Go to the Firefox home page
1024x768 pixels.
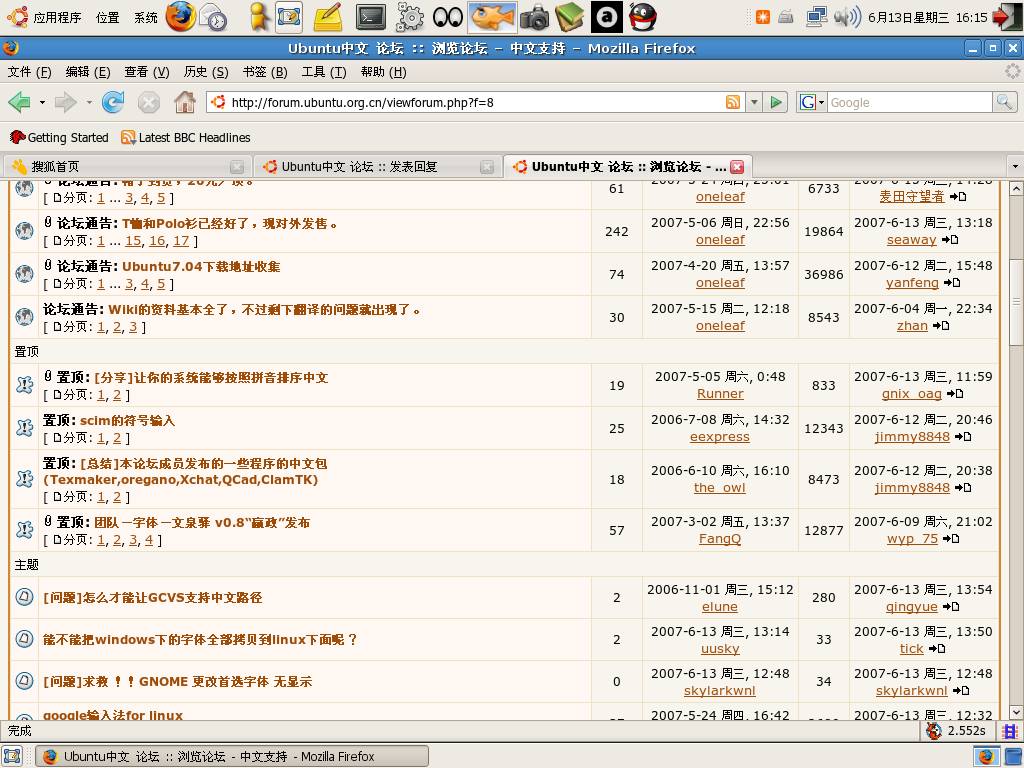tap(185, 102)
